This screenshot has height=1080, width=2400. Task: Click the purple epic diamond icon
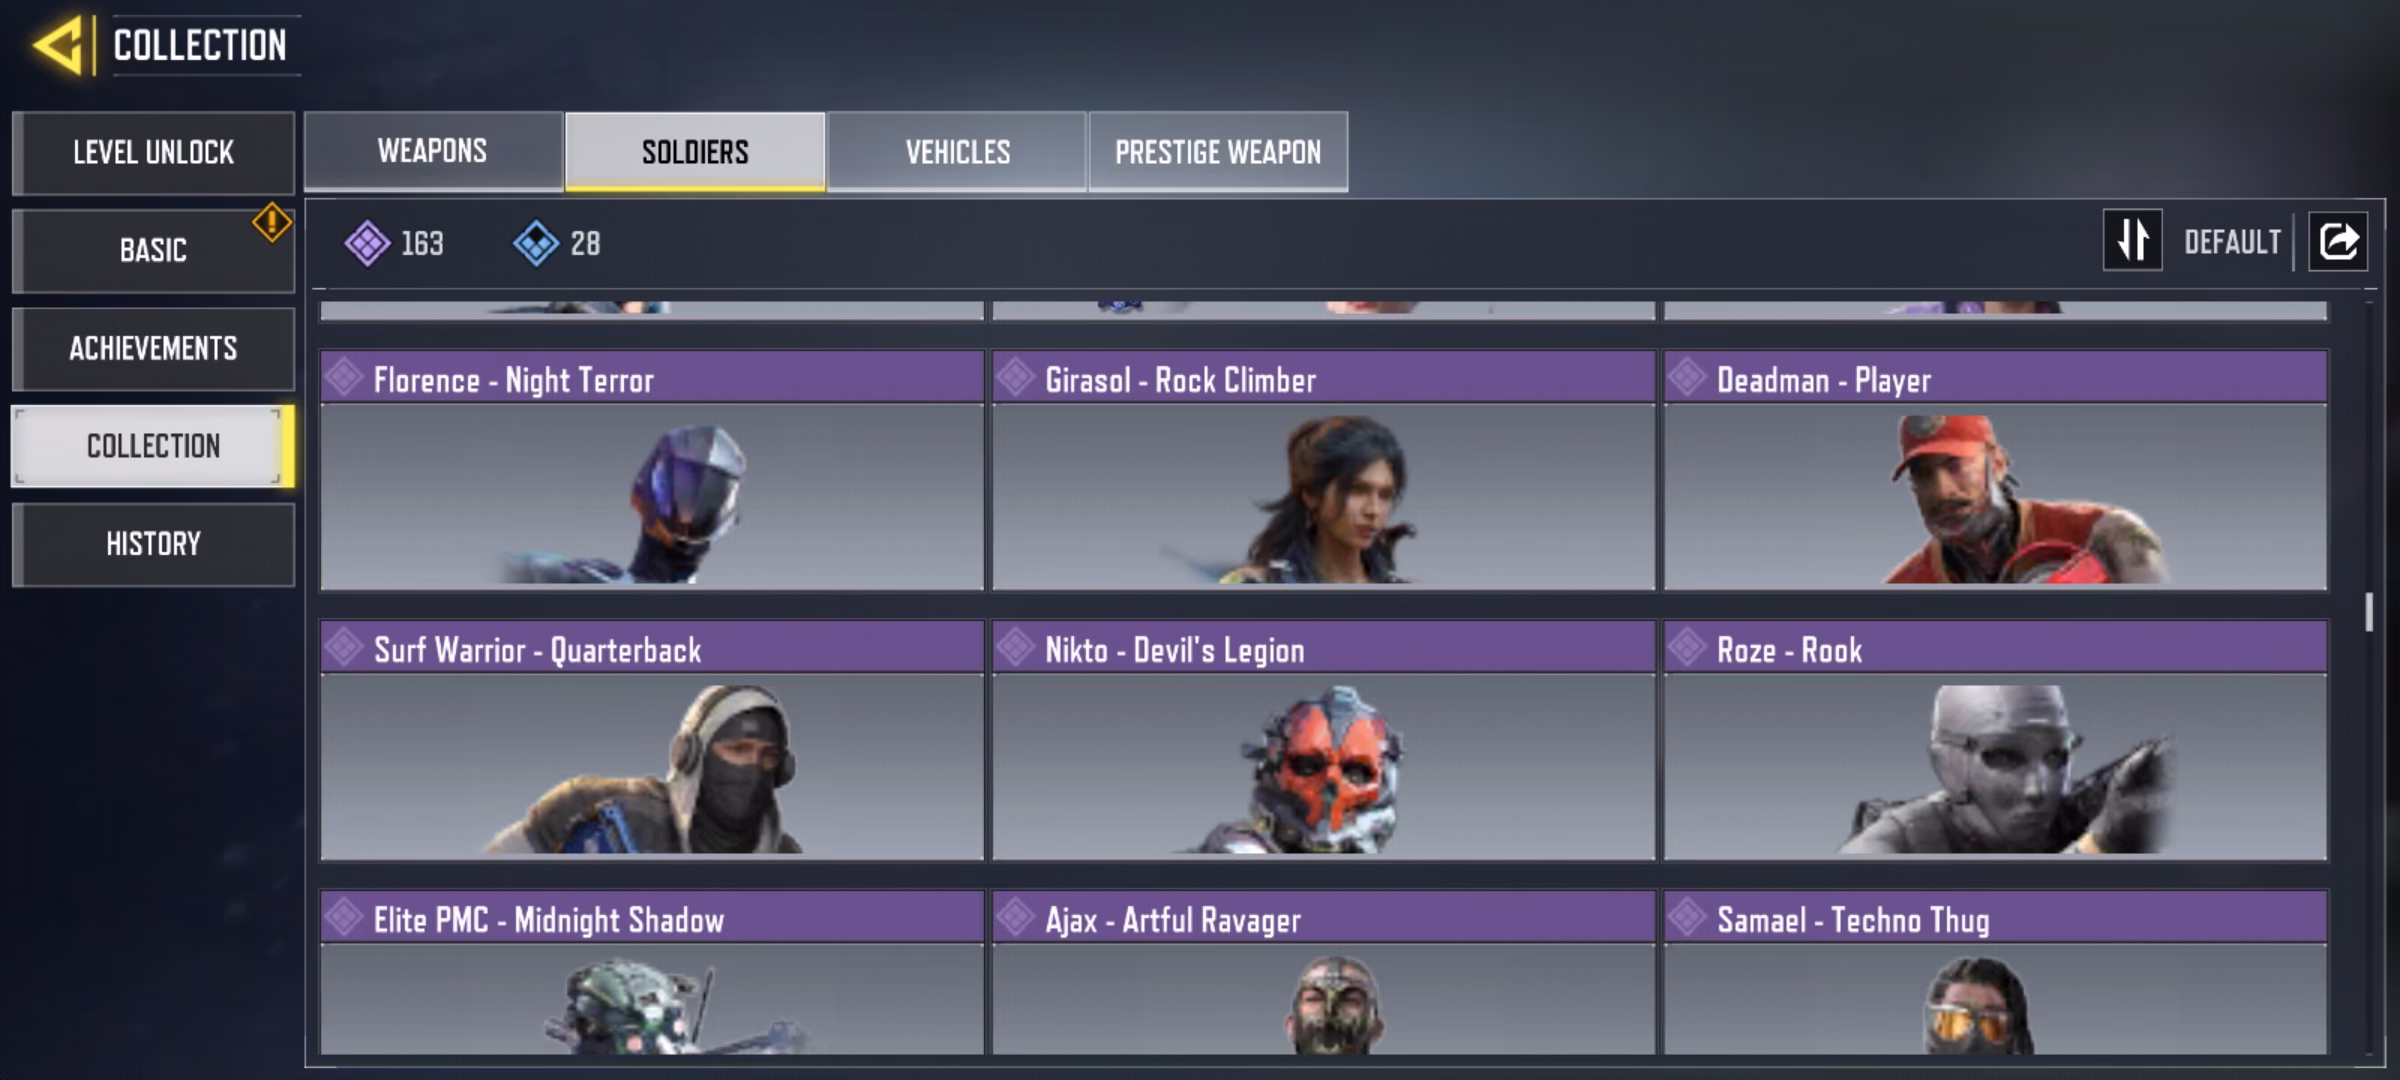367,243
